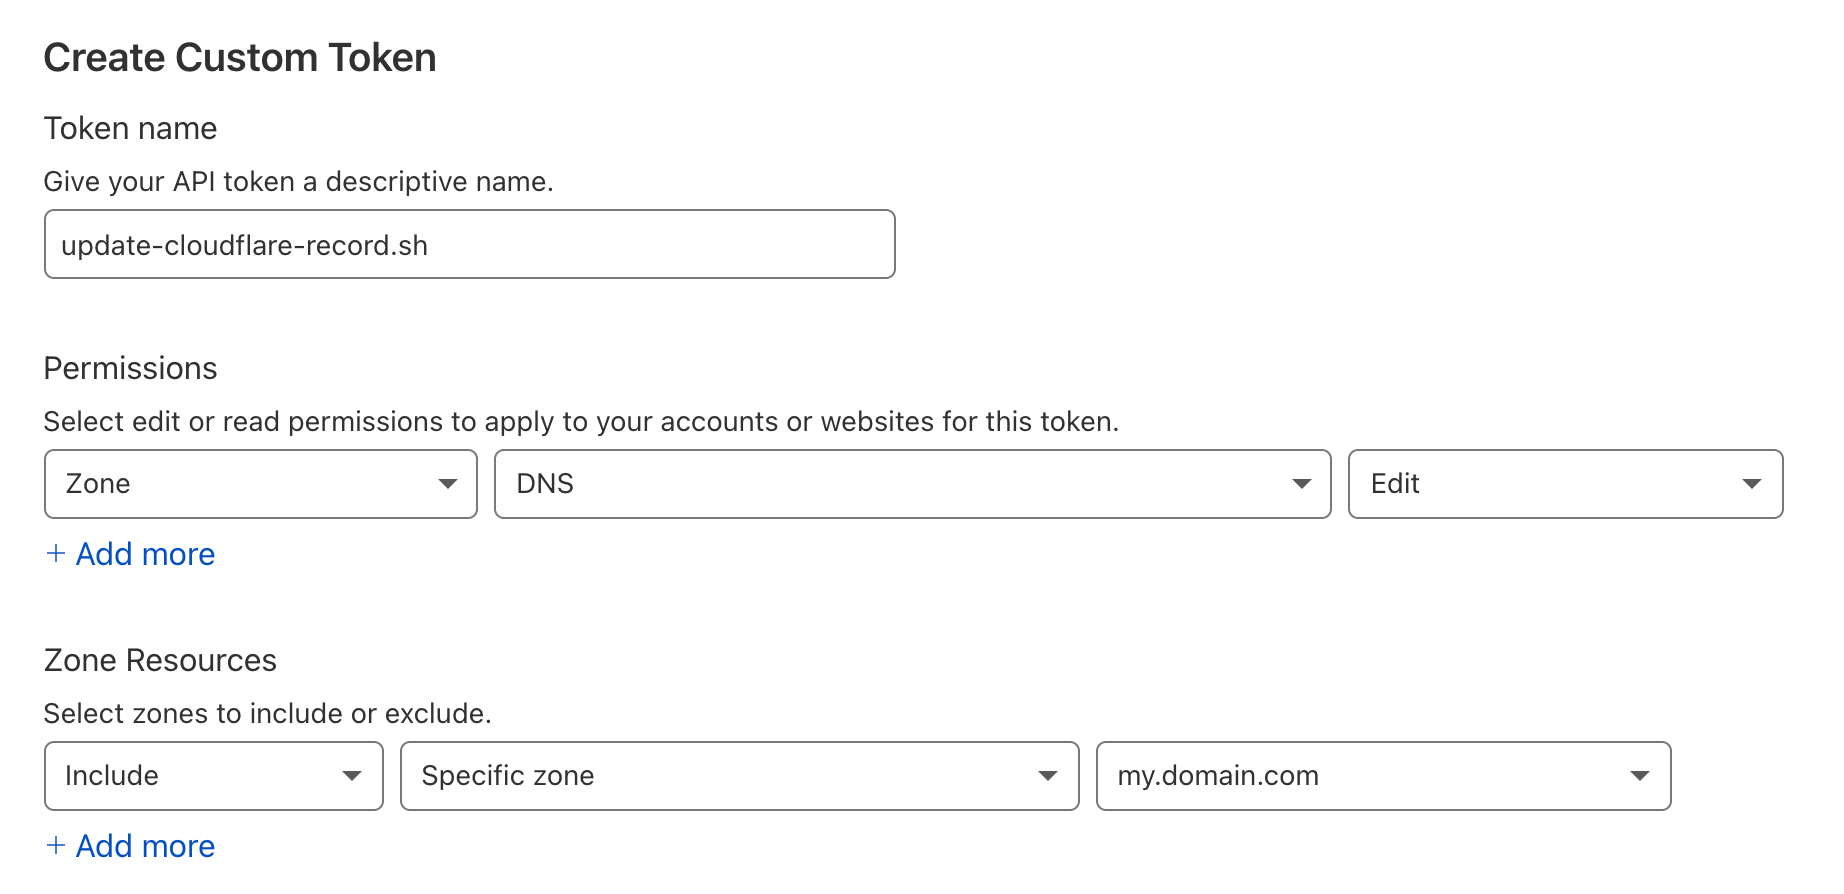Click the arrow icon in Include dropdown
This screenshot has height=894, width=1844.
coord(352,776)
